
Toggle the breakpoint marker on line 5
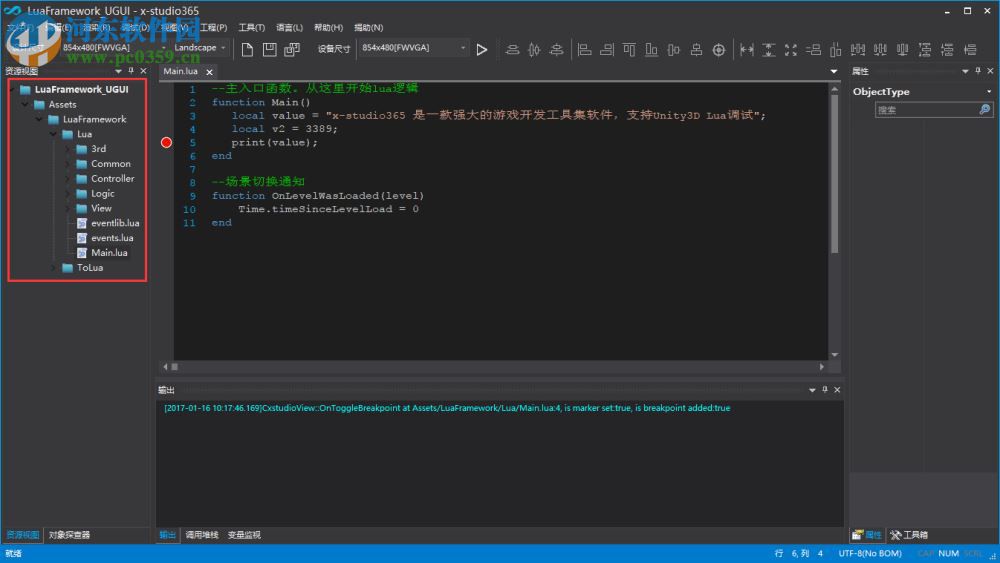coord(166,142)
